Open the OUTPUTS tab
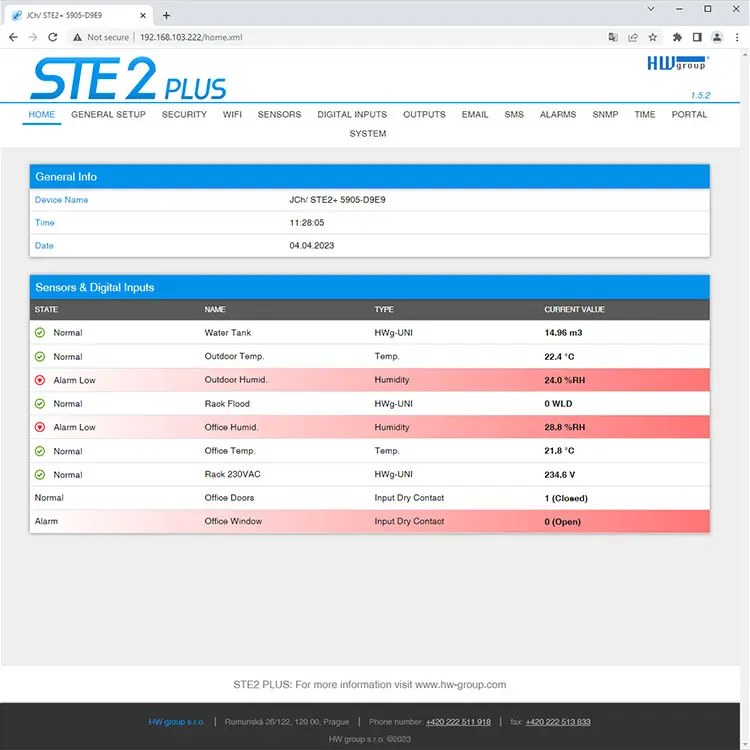Image resolution: width=750 pixels, height=750 pixels. pos(424,114)
